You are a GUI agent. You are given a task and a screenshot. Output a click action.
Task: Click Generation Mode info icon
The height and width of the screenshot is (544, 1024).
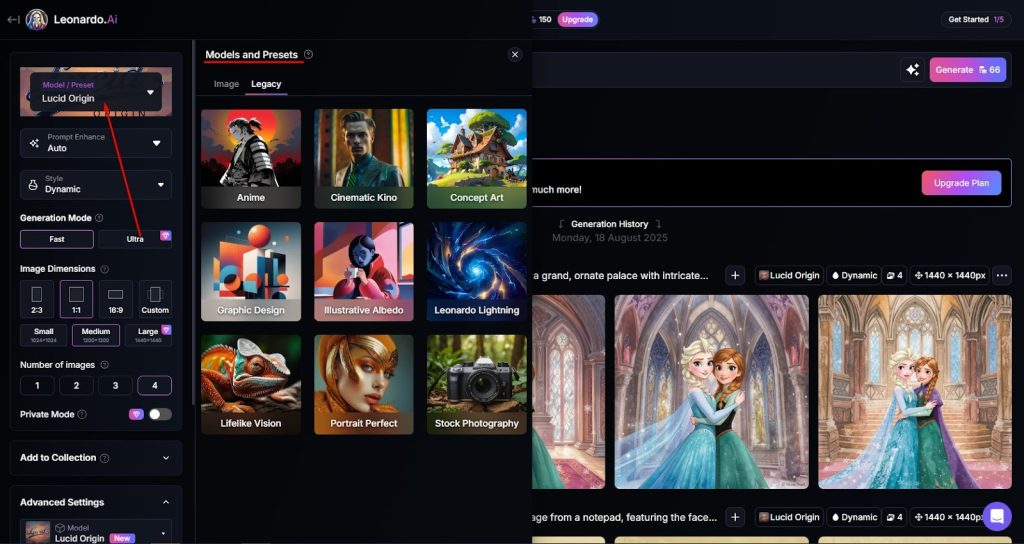(x=99, y=218)
